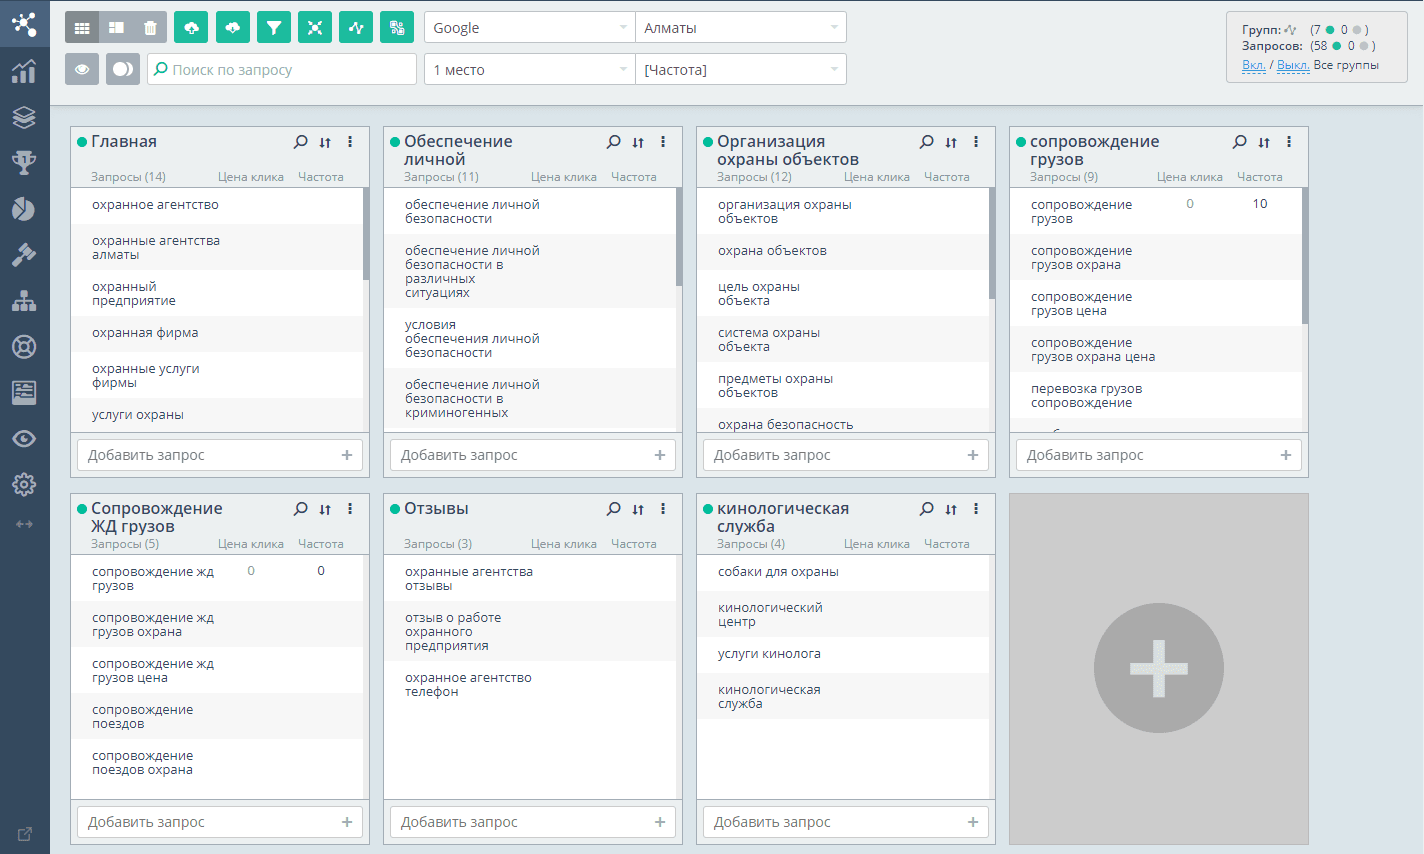1424x854 pixels.
Task: Open the bar chart analytics sidebar icon
Action: point(24,72)
